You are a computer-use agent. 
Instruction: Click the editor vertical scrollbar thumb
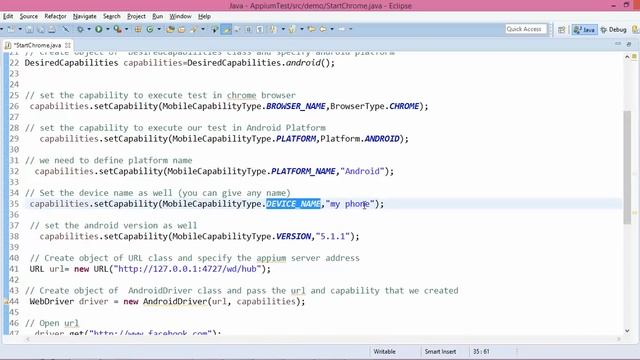[627, 167]
